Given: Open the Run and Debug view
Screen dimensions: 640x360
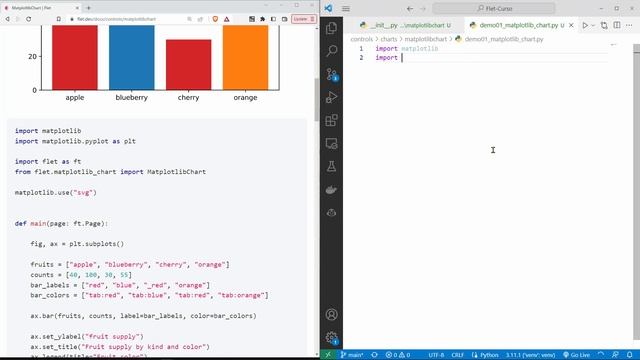Looking at the screenshot, I should tap(331, 97).
